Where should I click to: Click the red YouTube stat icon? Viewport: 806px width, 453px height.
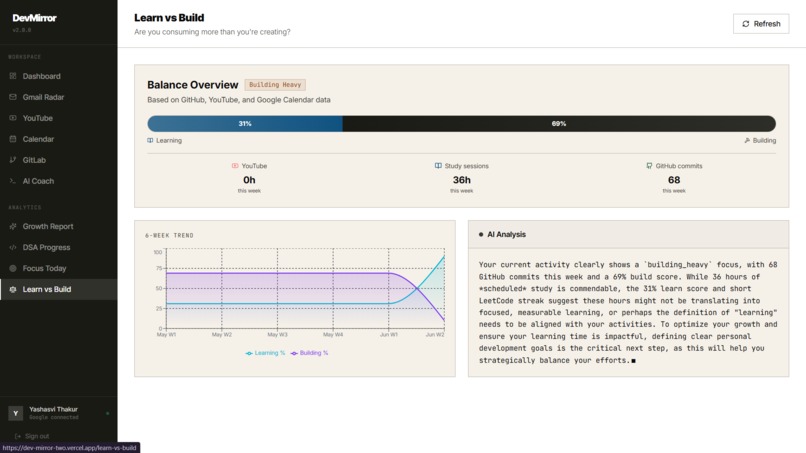coord(235,166)
